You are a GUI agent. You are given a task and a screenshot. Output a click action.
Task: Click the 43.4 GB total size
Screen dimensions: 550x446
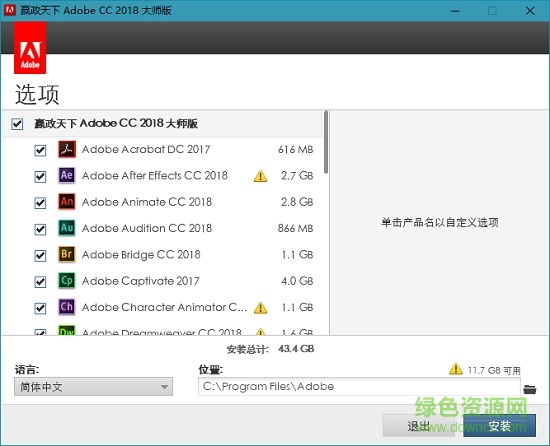tap(296, 349)
